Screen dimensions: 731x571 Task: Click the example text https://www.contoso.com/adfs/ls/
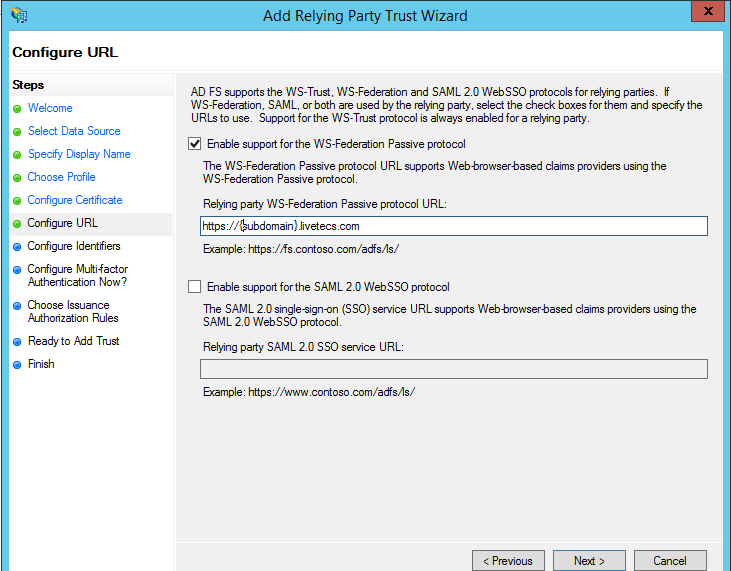331,392
